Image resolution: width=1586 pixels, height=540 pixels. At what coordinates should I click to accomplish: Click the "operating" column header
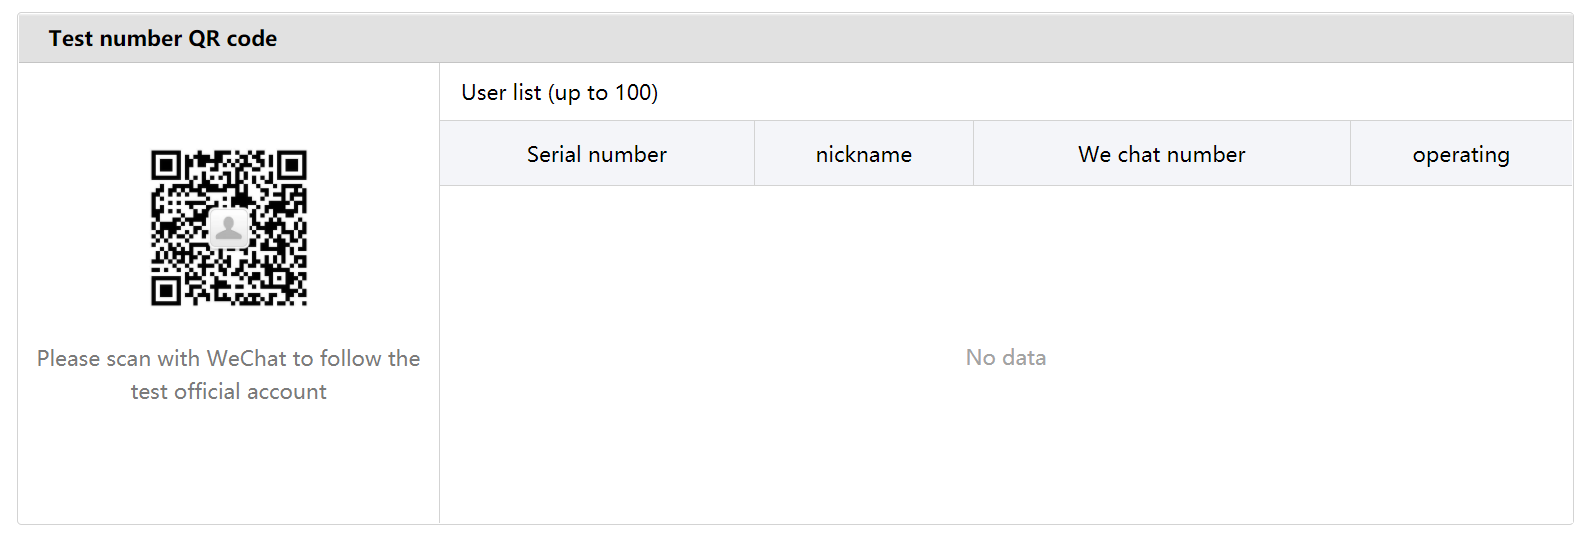pos(1461,154)
